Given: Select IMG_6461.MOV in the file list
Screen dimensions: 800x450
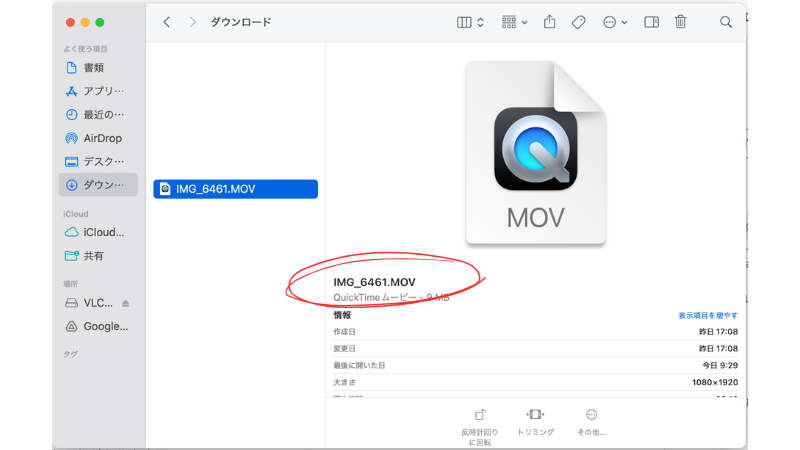Looking at the screenshot, I should (235, 189).
